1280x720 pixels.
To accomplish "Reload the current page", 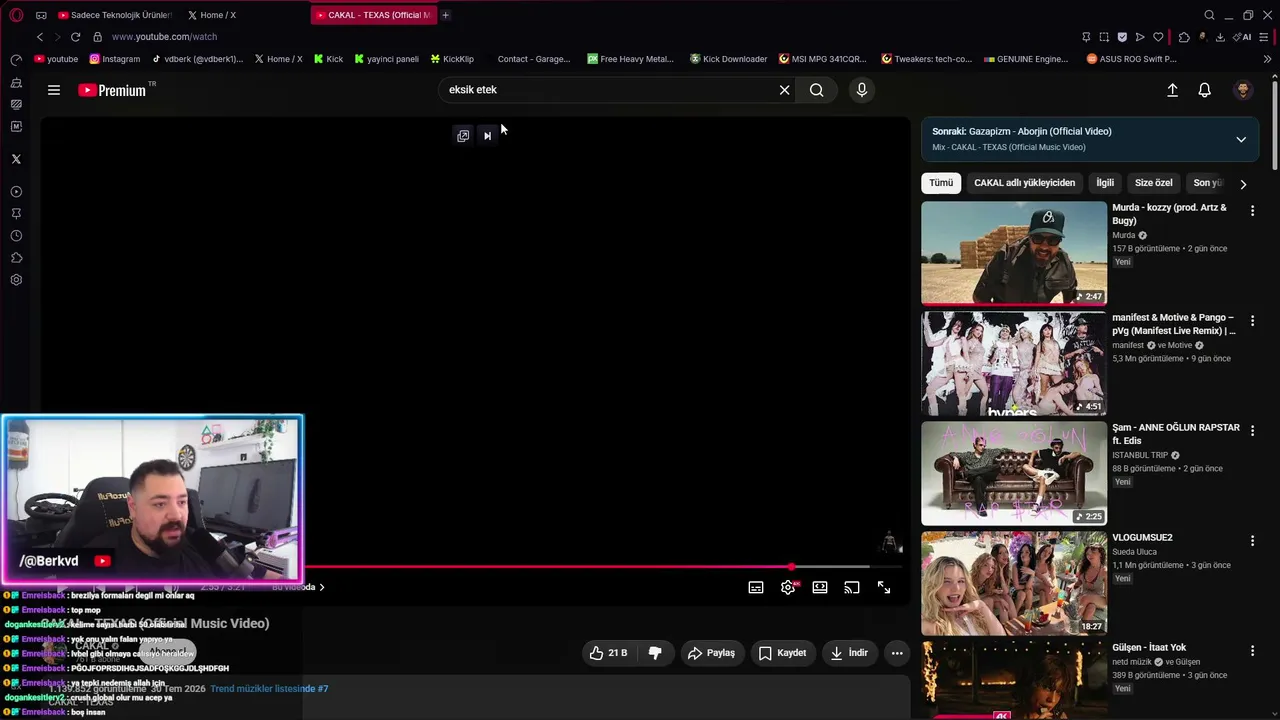I will (x=75, y=37).
